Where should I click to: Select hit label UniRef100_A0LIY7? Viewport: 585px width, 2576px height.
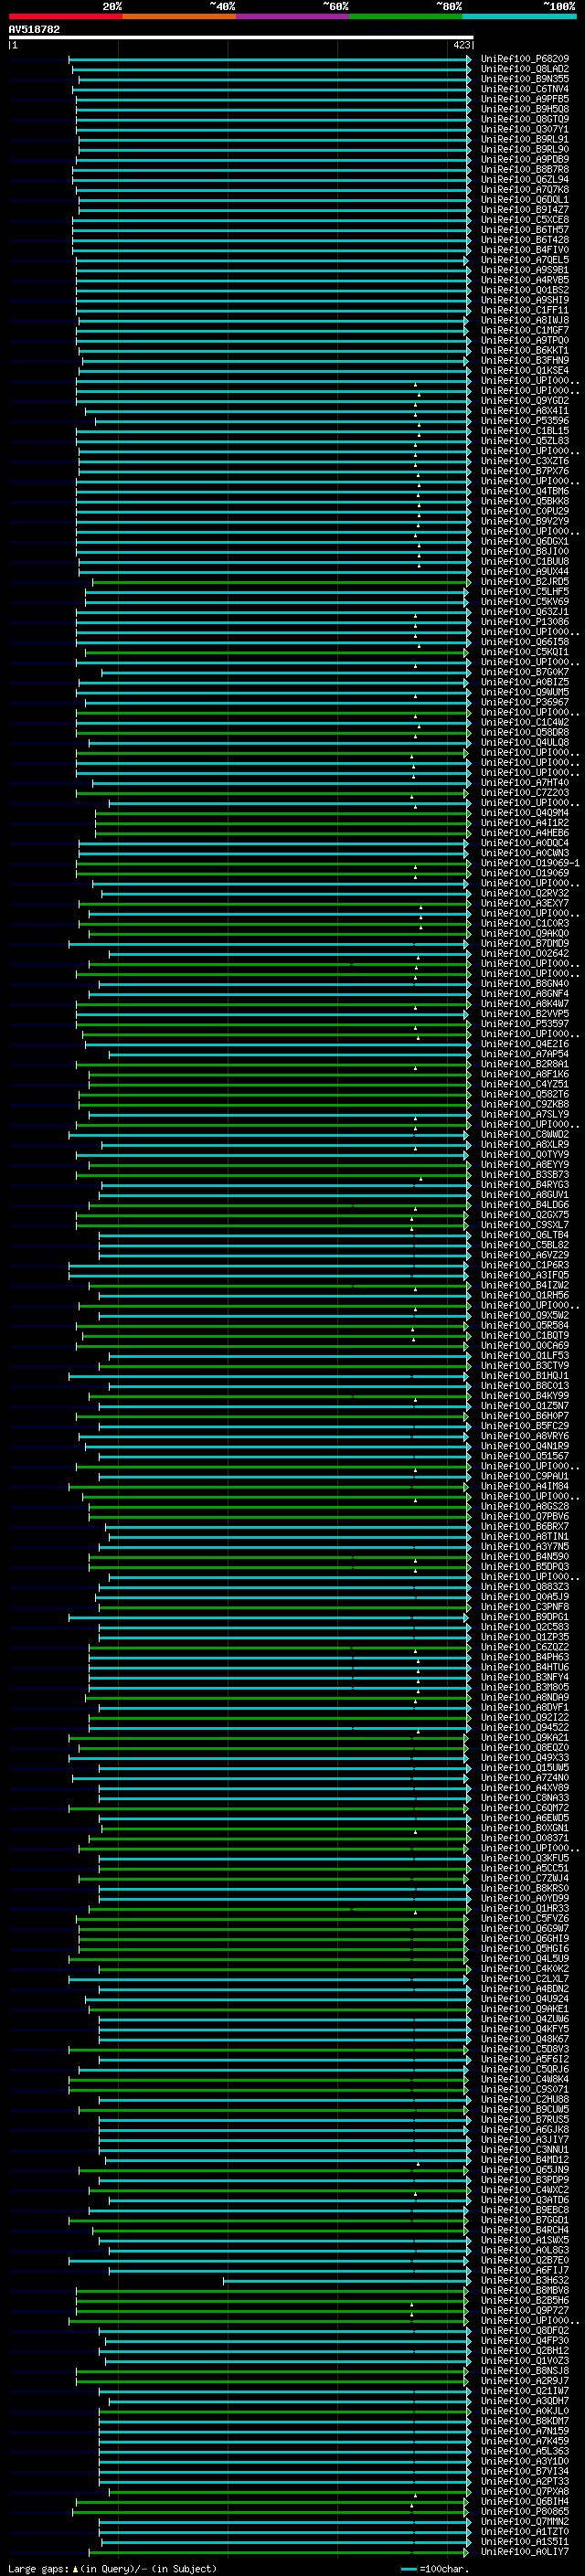coord(524,2551)
